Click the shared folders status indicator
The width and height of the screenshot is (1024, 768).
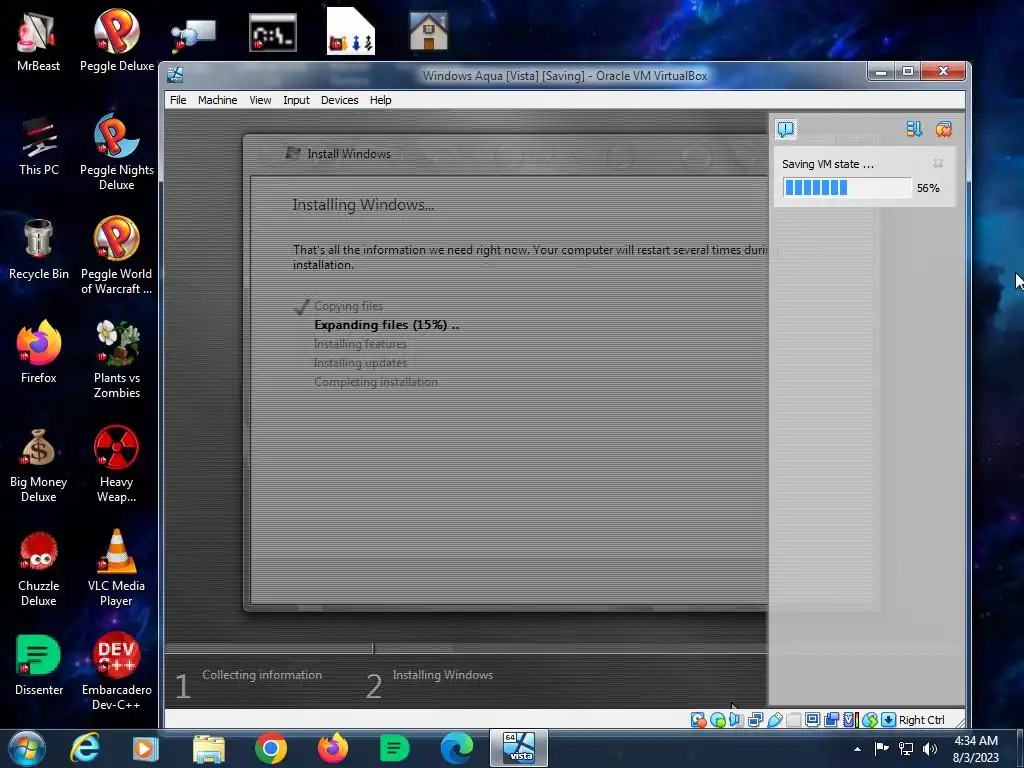(793, 720)
